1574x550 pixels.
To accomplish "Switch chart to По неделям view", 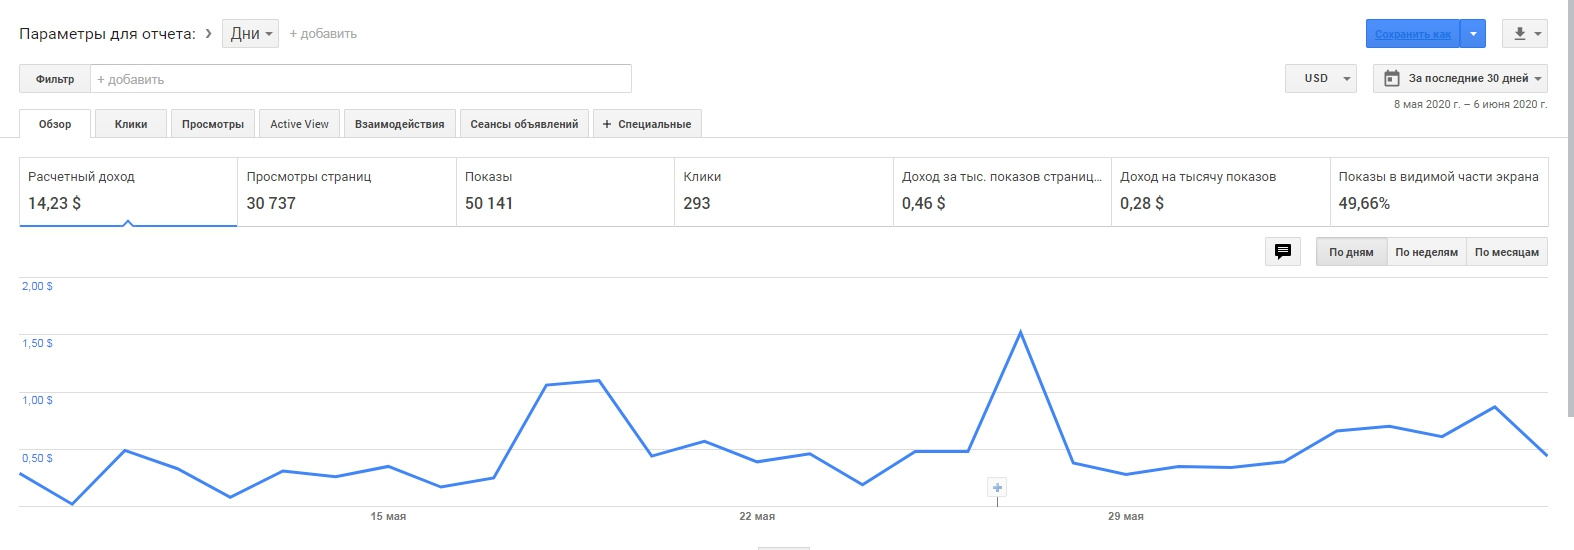I will (1426, 252).
